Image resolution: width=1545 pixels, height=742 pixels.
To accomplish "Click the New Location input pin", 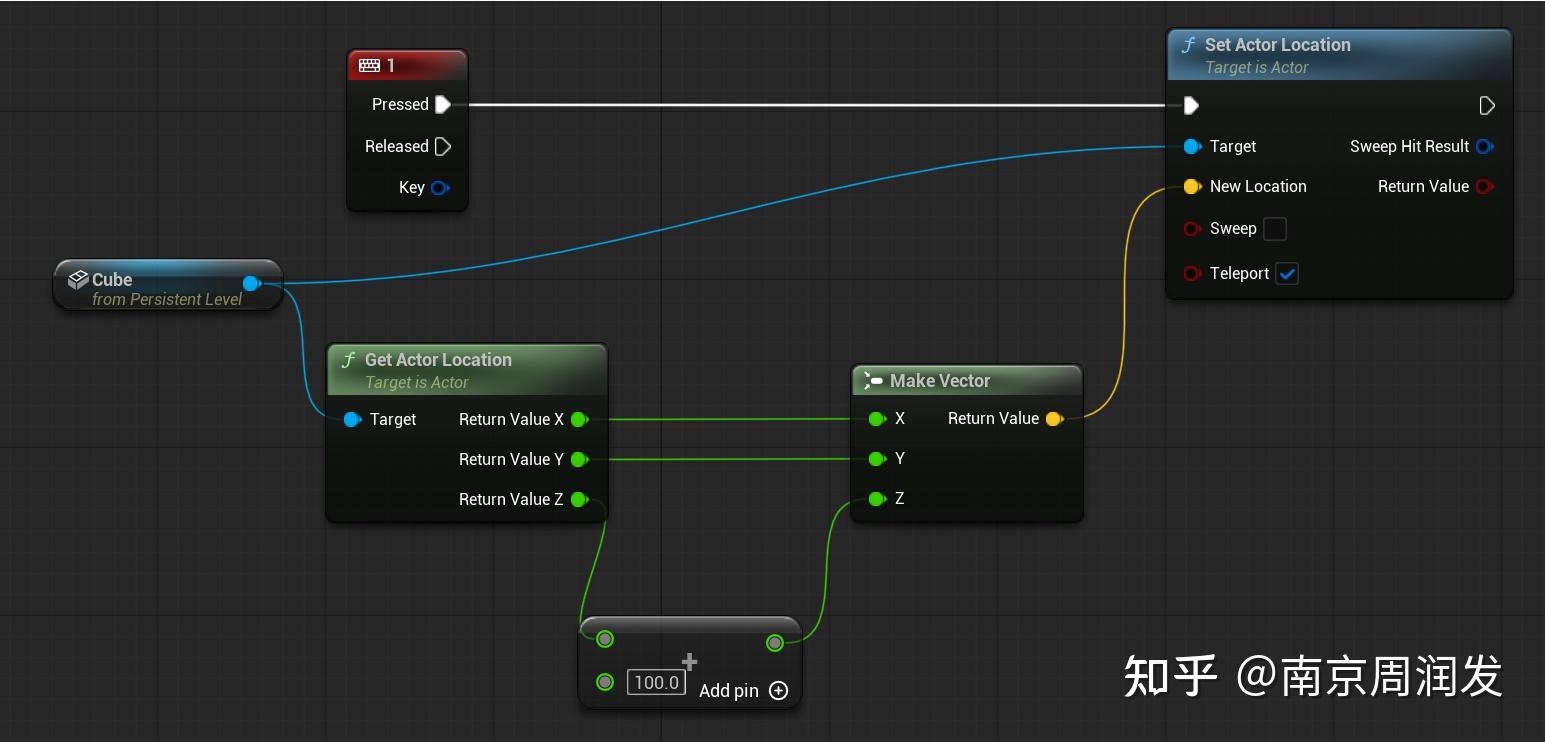I will pos(1192,186).
